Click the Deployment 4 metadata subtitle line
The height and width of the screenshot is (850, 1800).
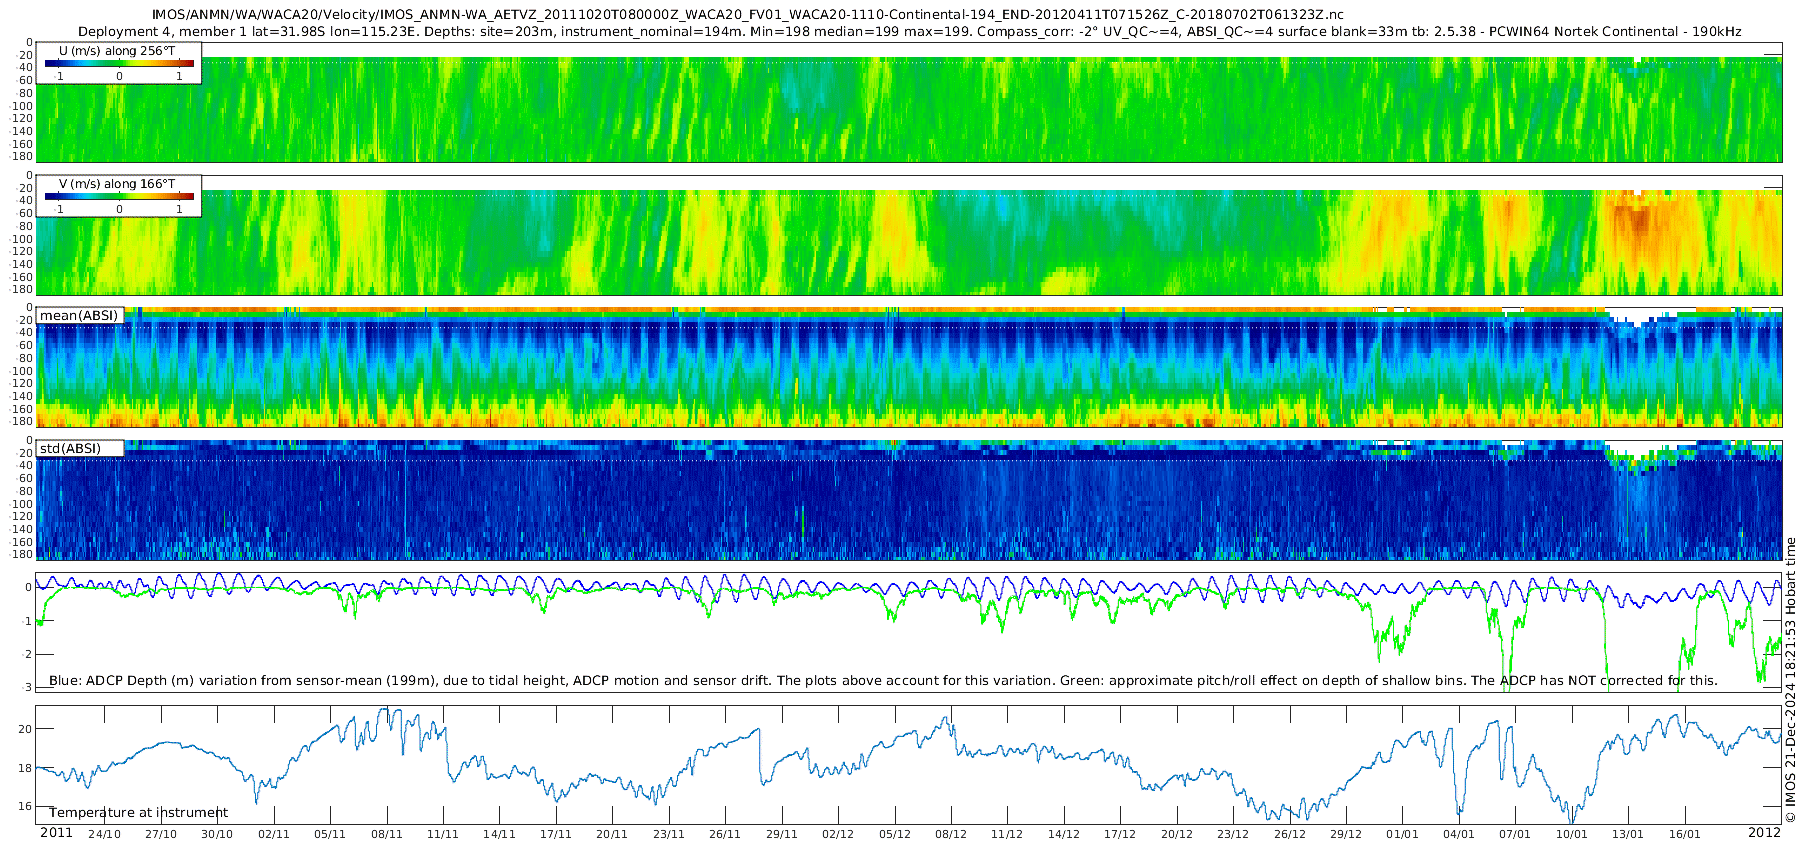point(909,32)
